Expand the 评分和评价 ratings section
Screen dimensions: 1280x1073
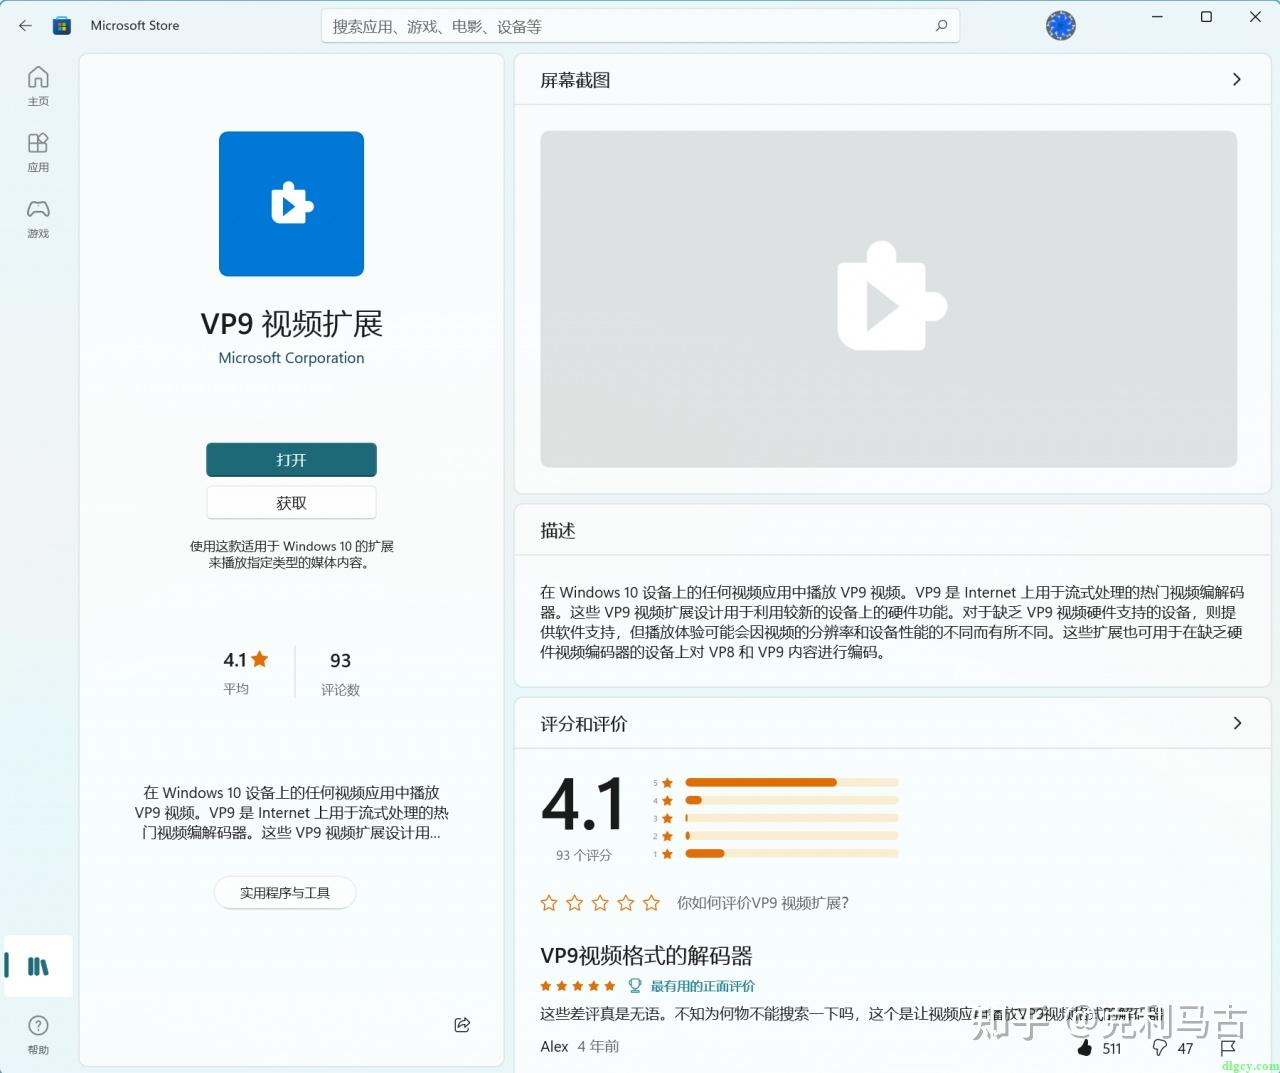click(x=1236, y=723)
